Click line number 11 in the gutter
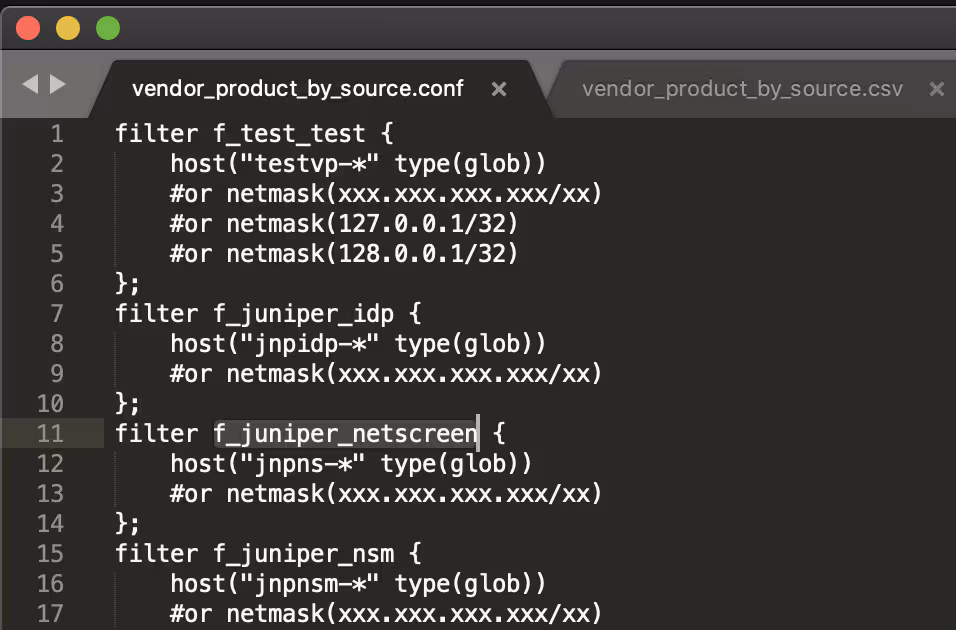This screenshot has height=630, width=956. (50, 433)
